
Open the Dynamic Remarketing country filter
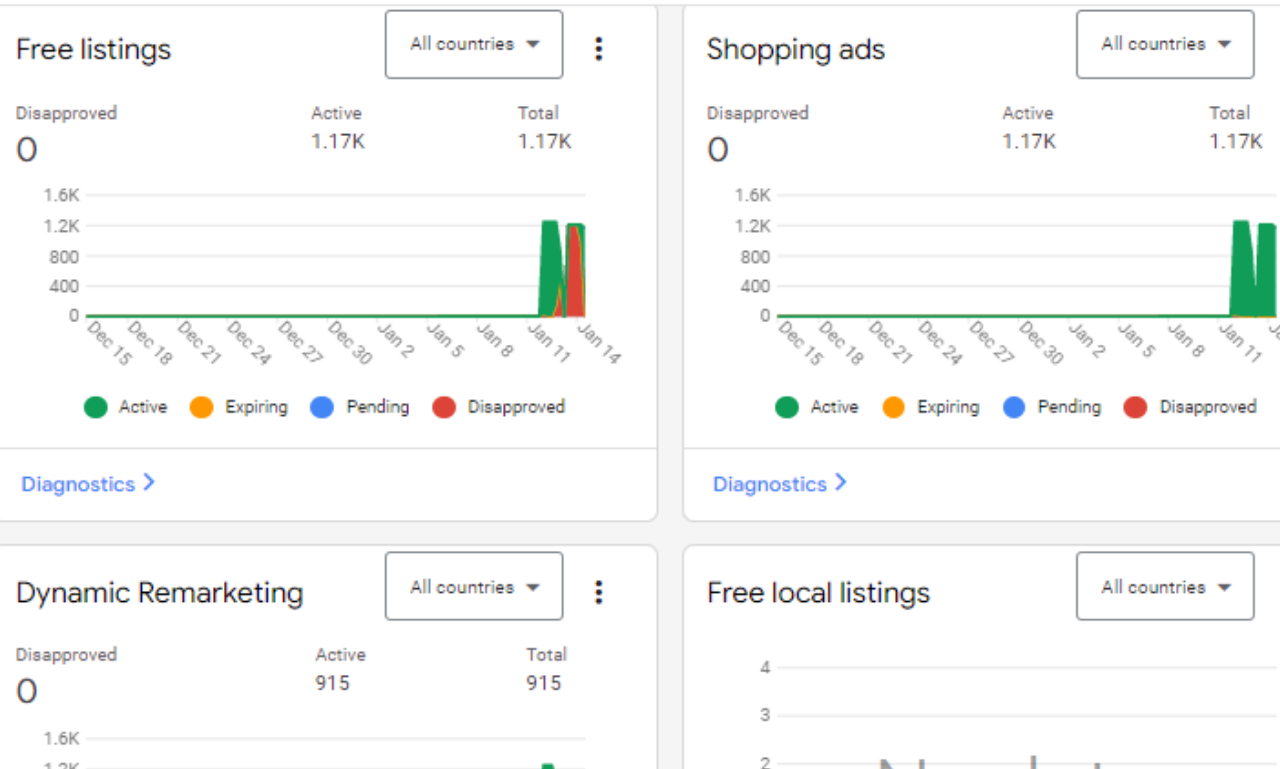point(473,587)
